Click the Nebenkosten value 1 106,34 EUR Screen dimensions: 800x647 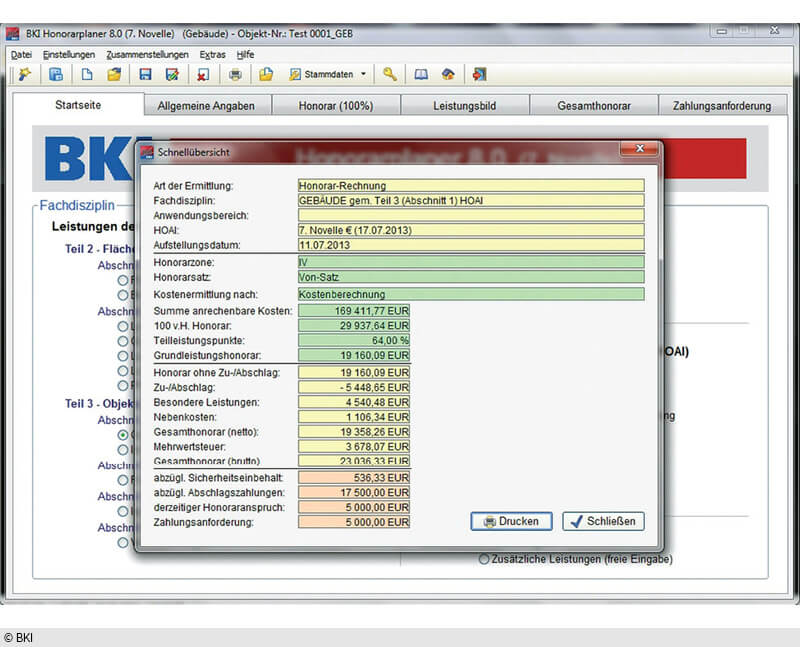(354, 417)
